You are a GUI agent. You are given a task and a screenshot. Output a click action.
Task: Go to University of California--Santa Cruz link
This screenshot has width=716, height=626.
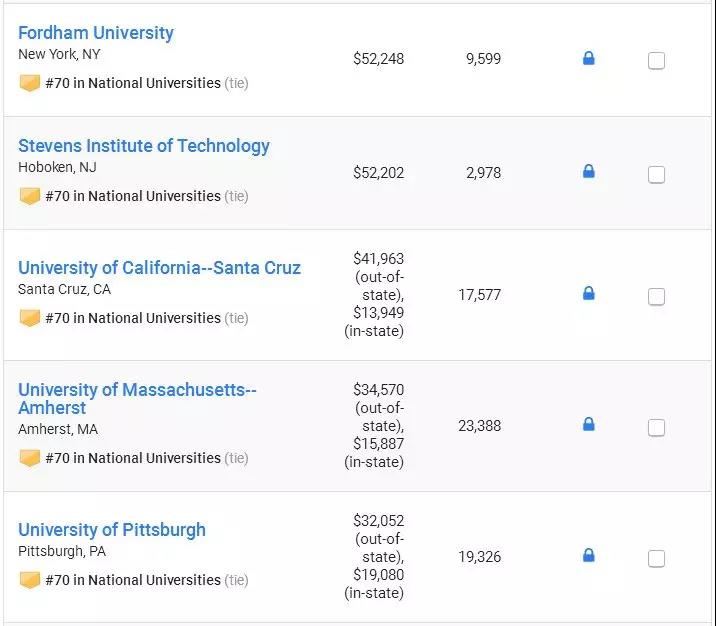(x=159, y=268)
